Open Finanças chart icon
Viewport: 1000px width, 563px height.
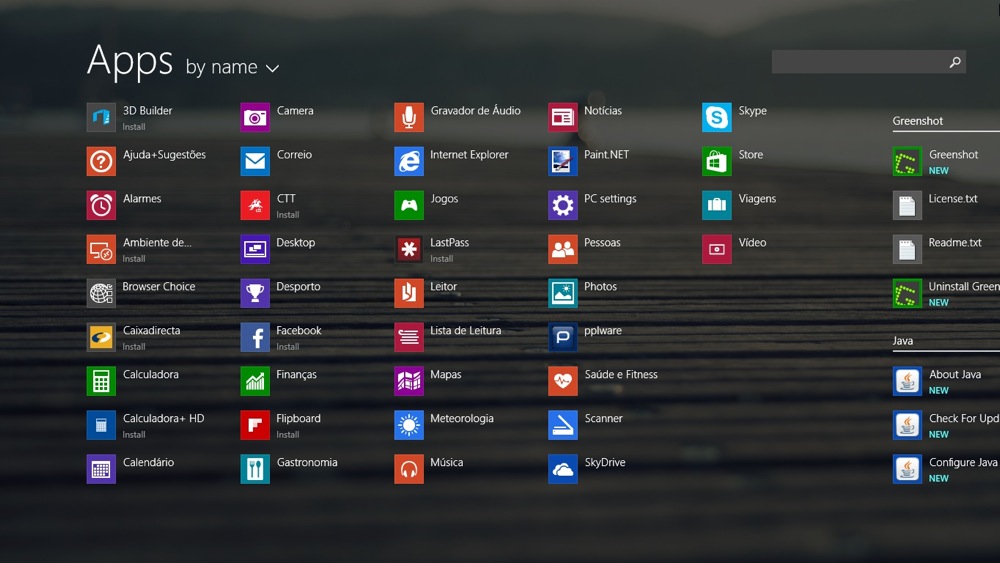tap(254, 381)
